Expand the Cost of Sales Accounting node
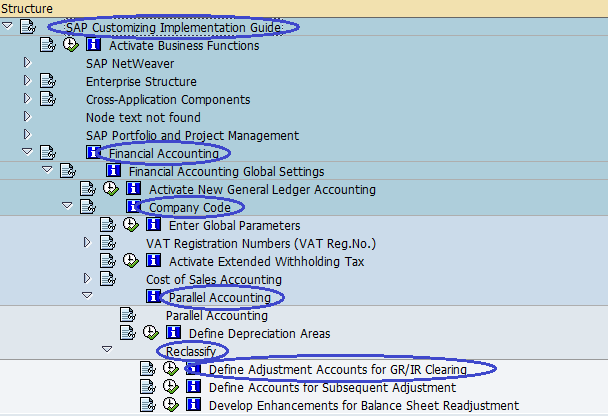This screenshot has width=608, height=416. (x=87, y=278)
